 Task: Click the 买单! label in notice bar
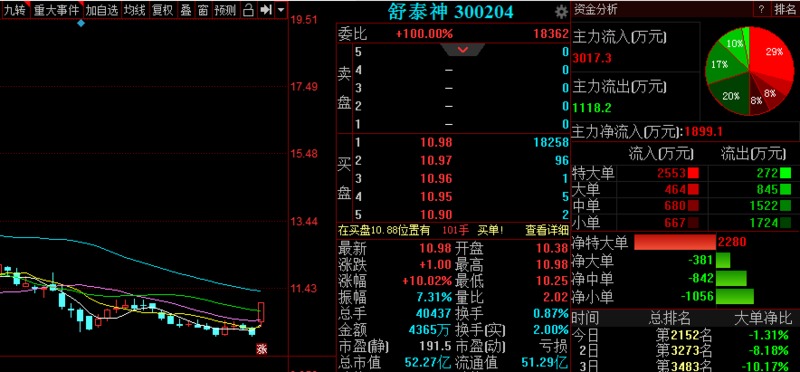point(490,231)
